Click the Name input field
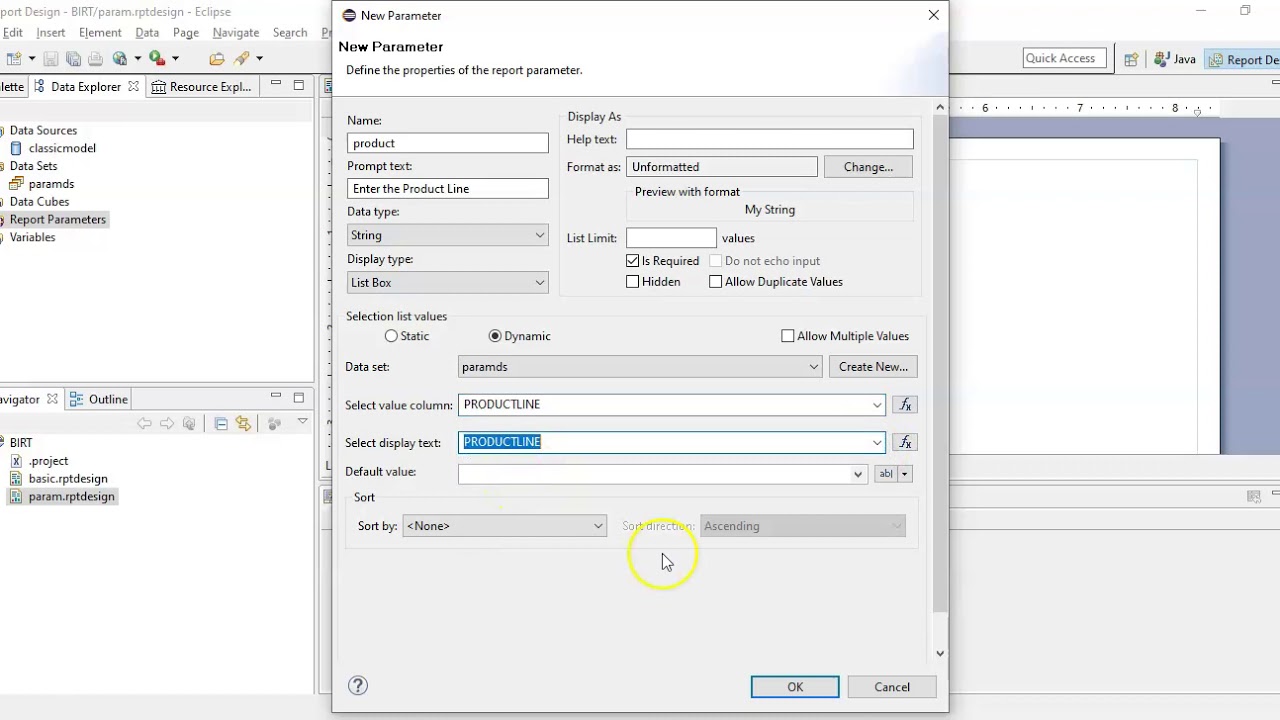This screenshot has height=720, width=1280. 448,143
